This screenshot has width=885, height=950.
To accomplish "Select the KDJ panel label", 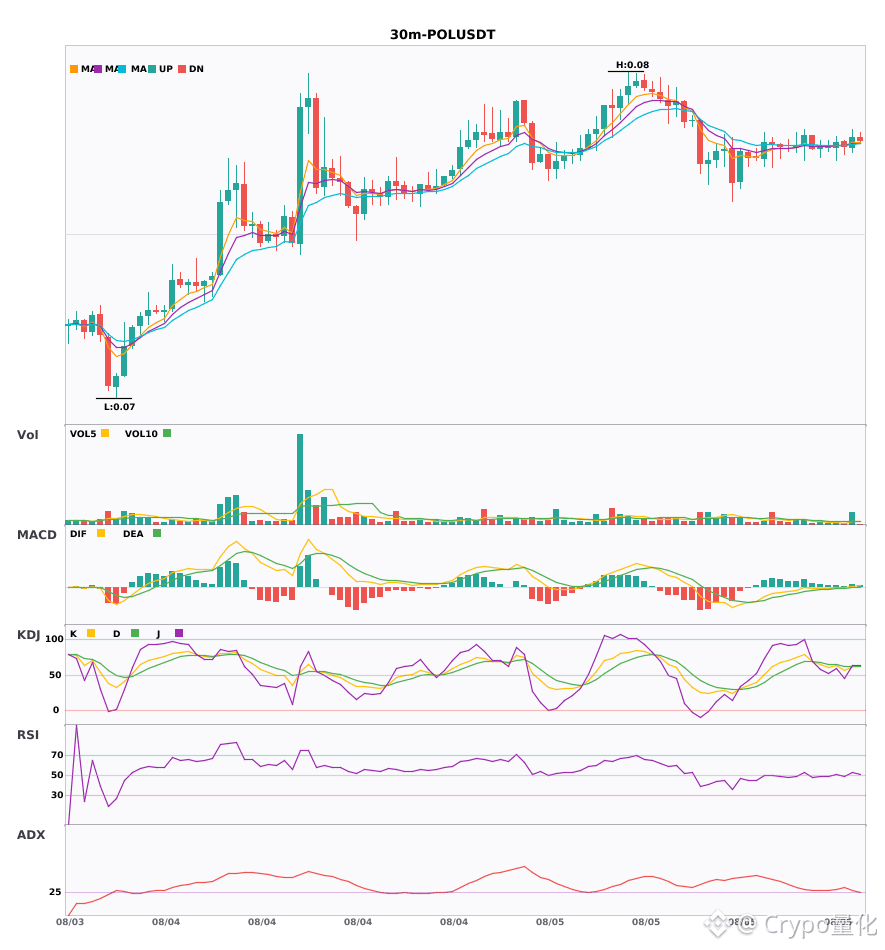I will click(x=28, y=635).
